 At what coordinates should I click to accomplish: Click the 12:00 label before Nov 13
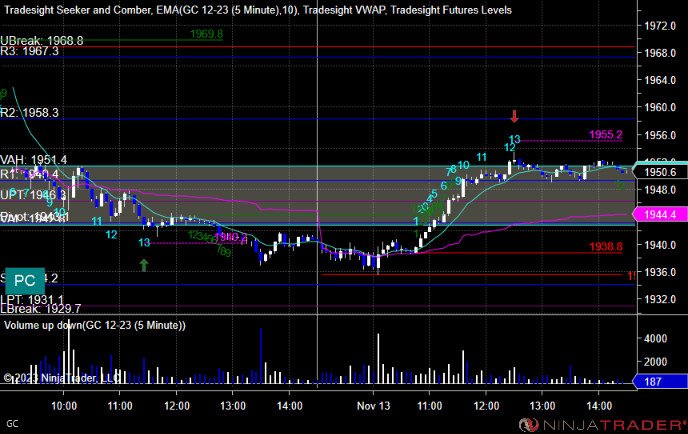177,405
